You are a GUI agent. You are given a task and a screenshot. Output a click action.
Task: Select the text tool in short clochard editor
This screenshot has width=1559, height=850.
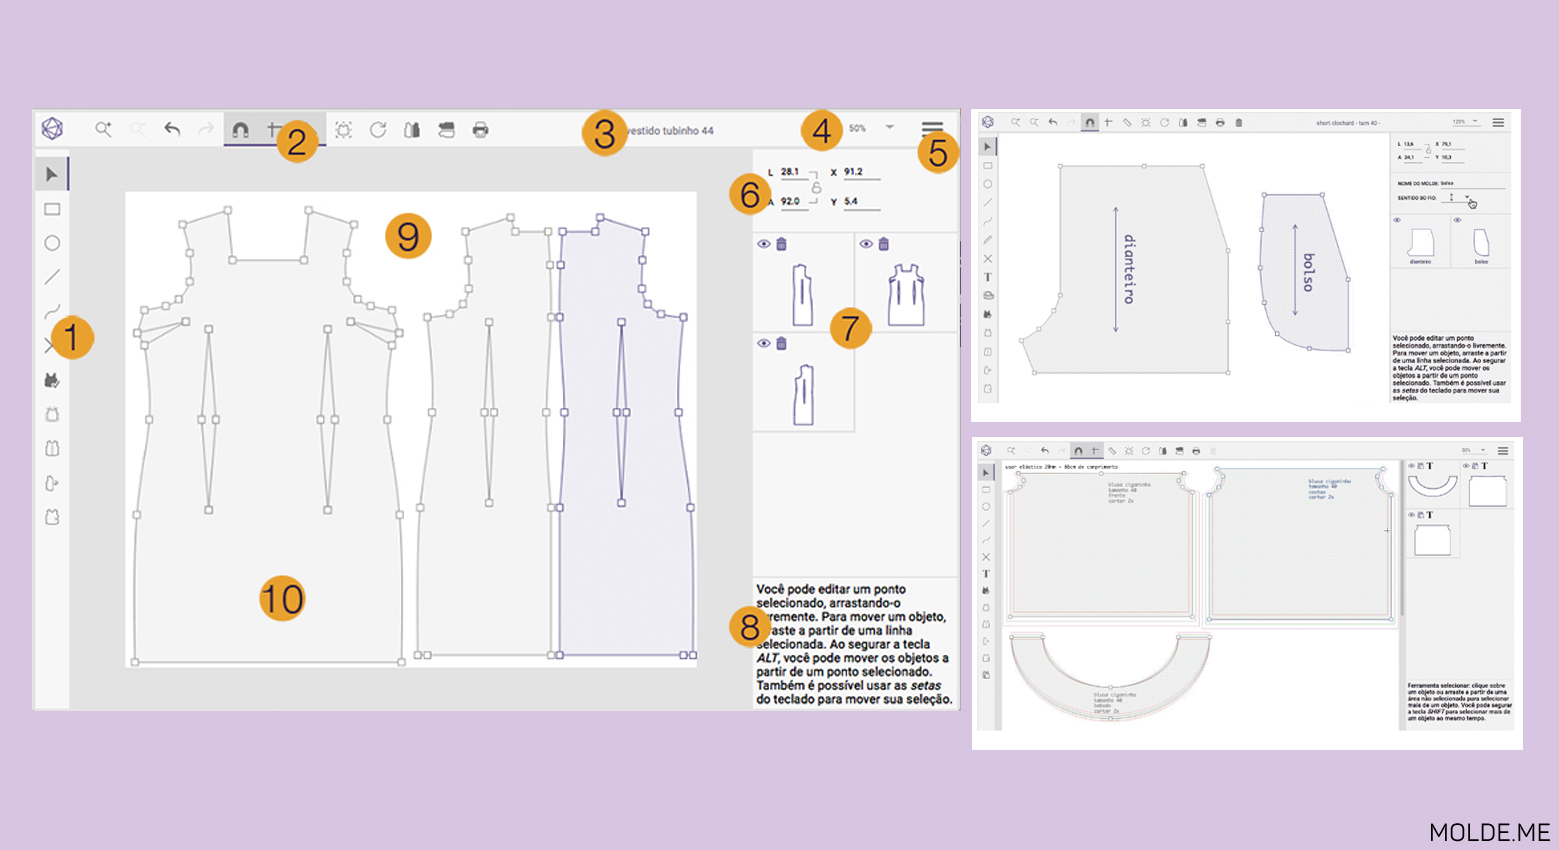(988, 277)
